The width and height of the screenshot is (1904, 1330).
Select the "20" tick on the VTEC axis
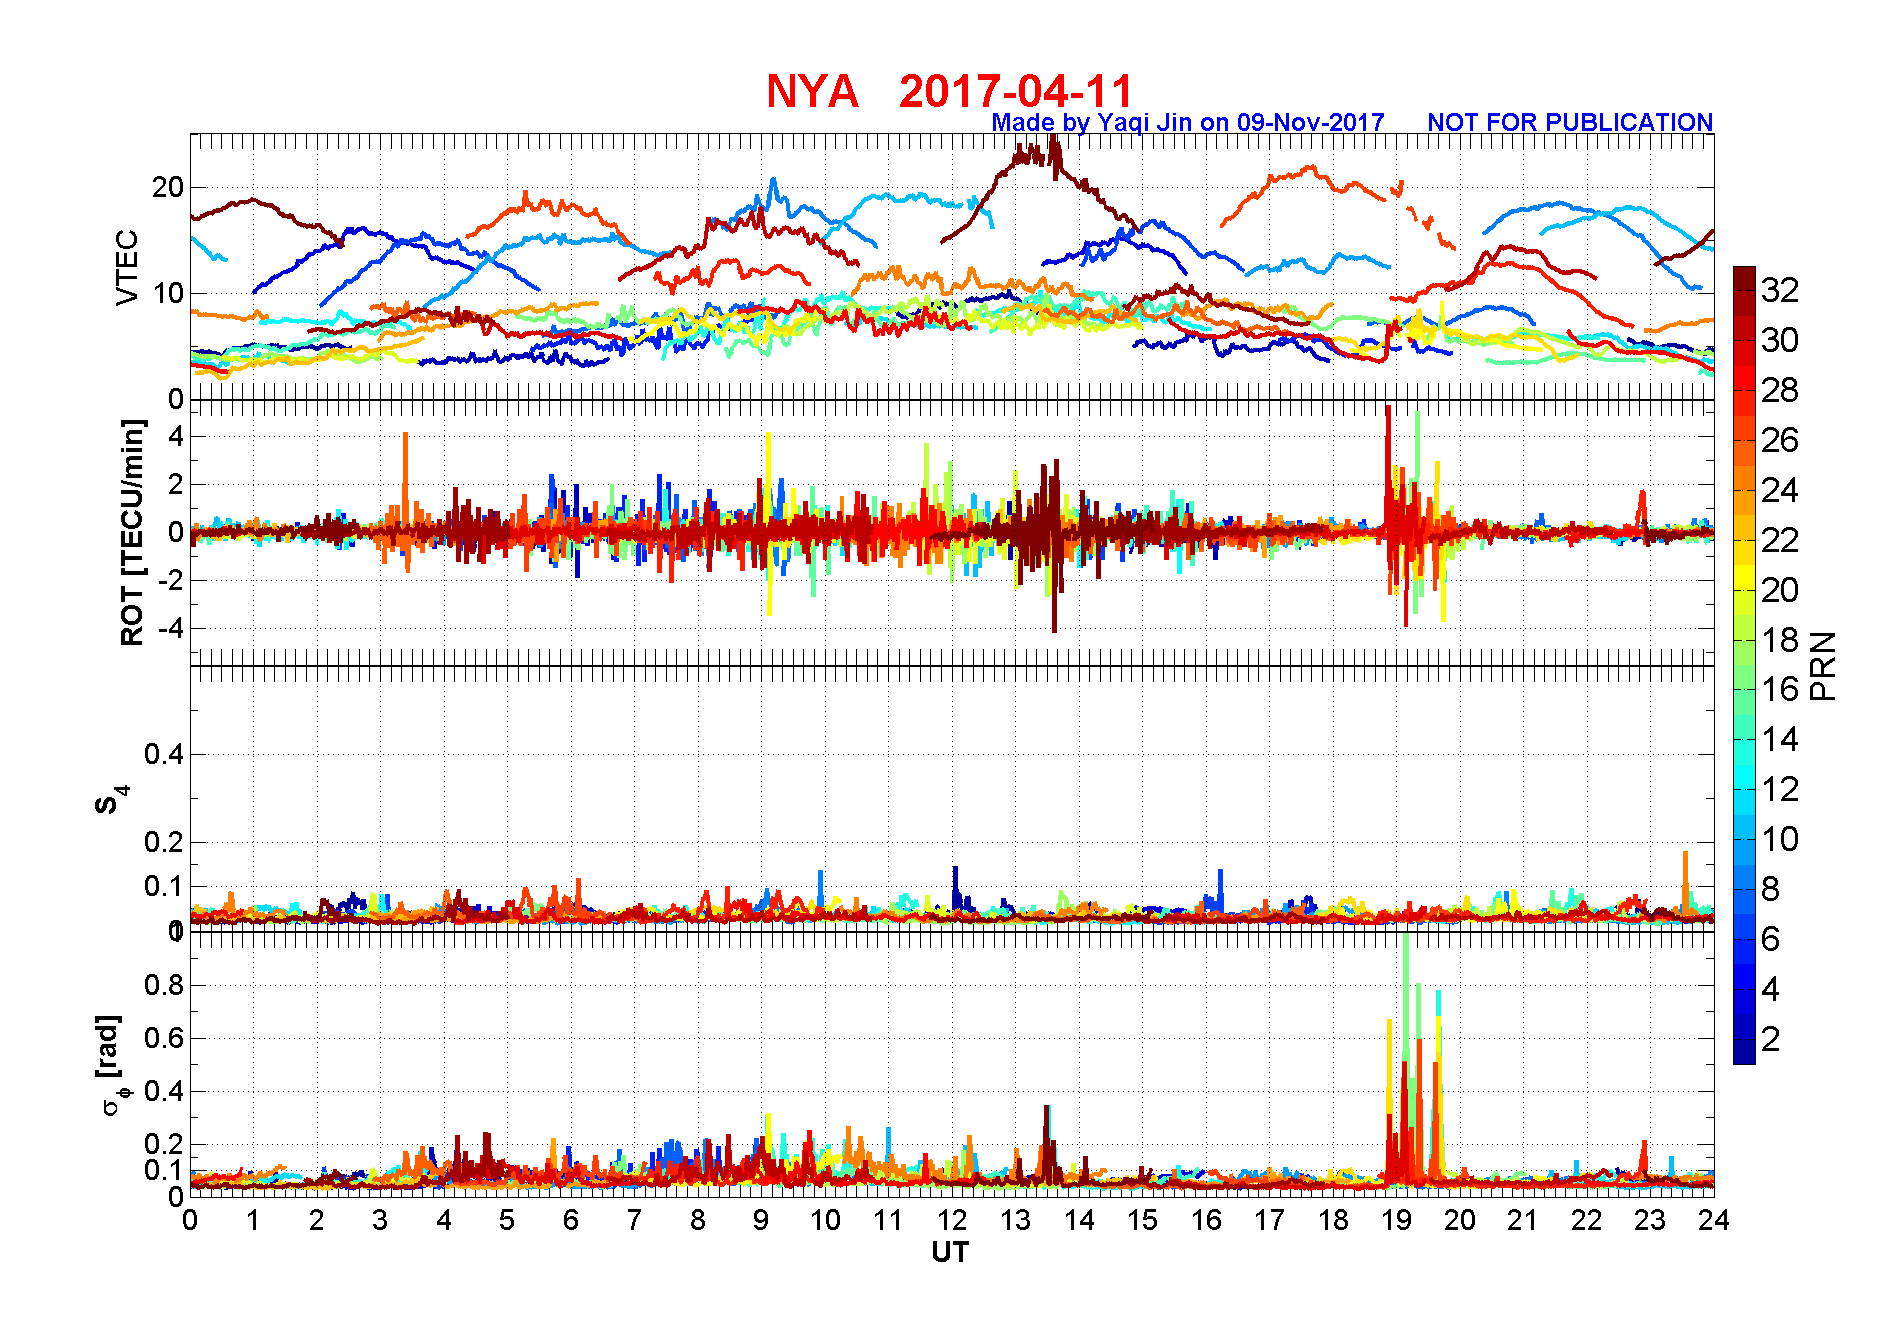tap(168, 187)
